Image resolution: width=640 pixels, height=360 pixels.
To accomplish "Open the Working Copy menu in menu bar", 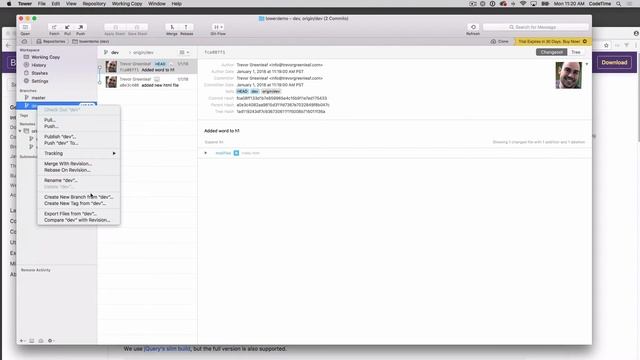I will point(127,4).
